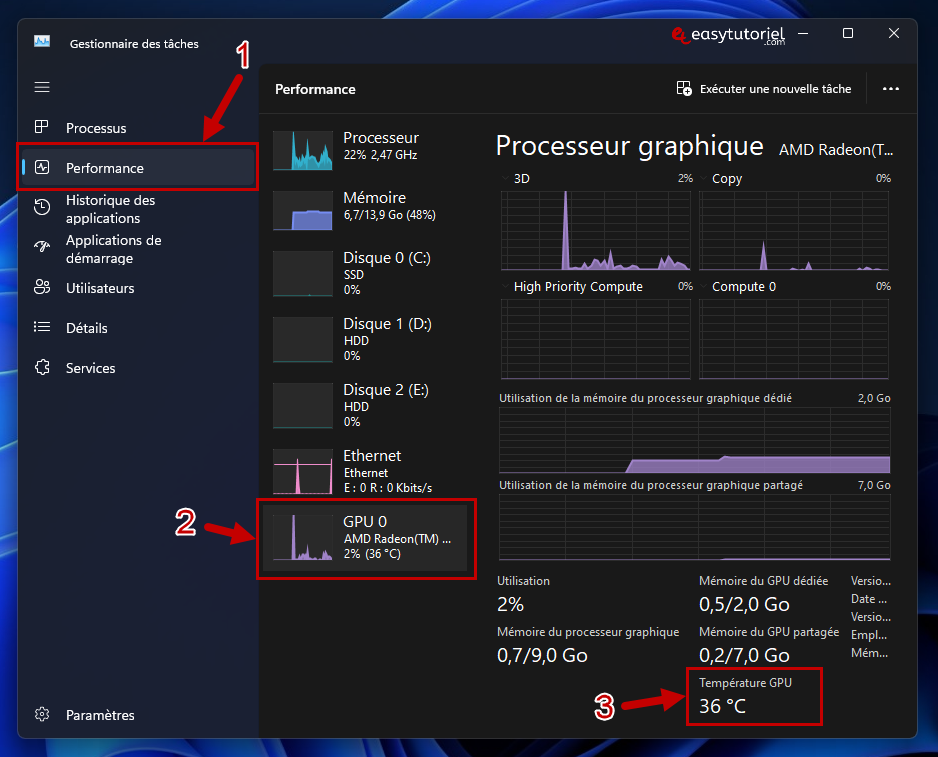The height and width of the screenshot is (757, 938).
Task: Select Disque 0 (C:) SSD item
Action: (365, 273)
